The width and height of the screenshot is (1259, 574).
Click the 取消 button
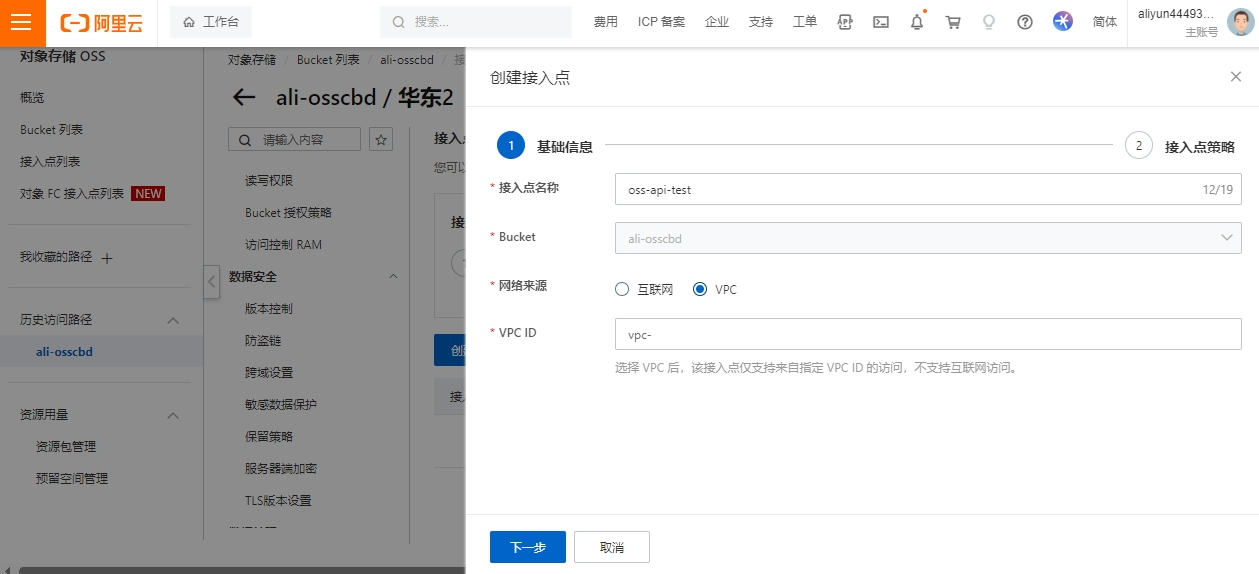[611, 547]
